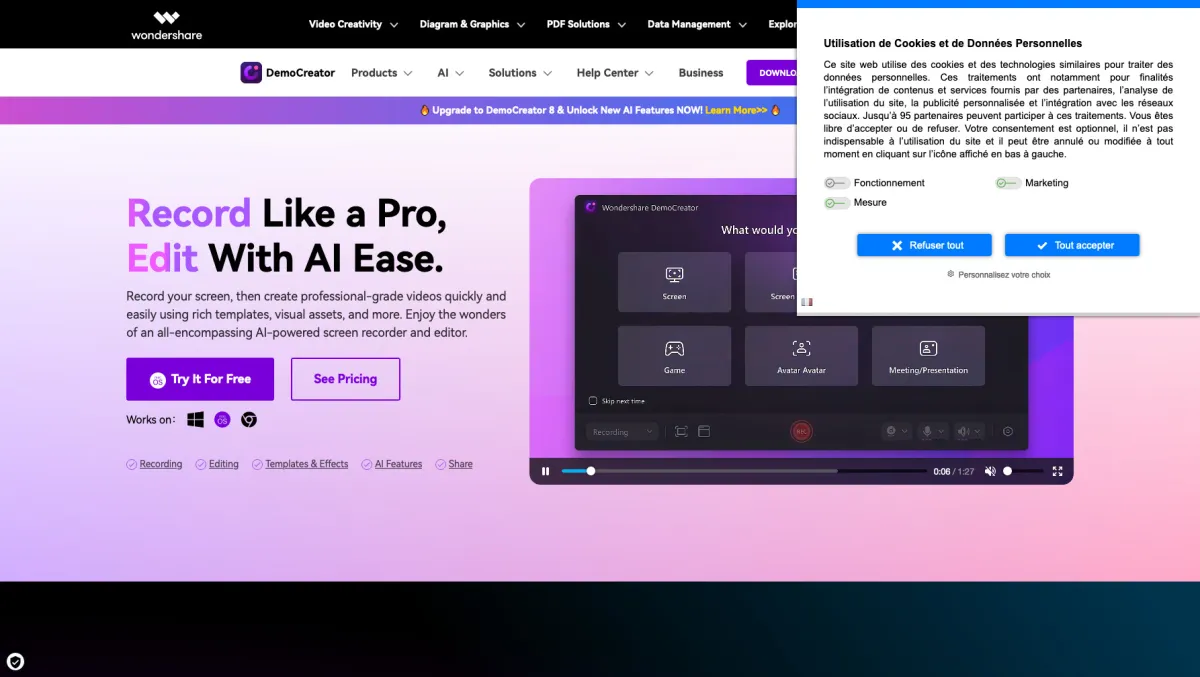Click the window capture icon

(x=704, y=431)
